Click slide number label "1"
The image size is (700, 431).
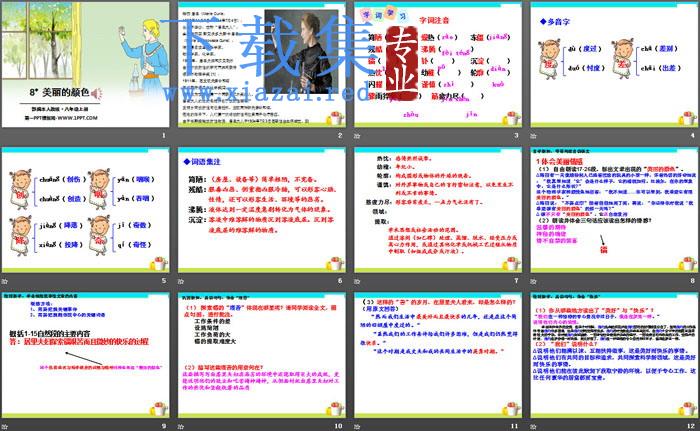(x=164, y=135)
